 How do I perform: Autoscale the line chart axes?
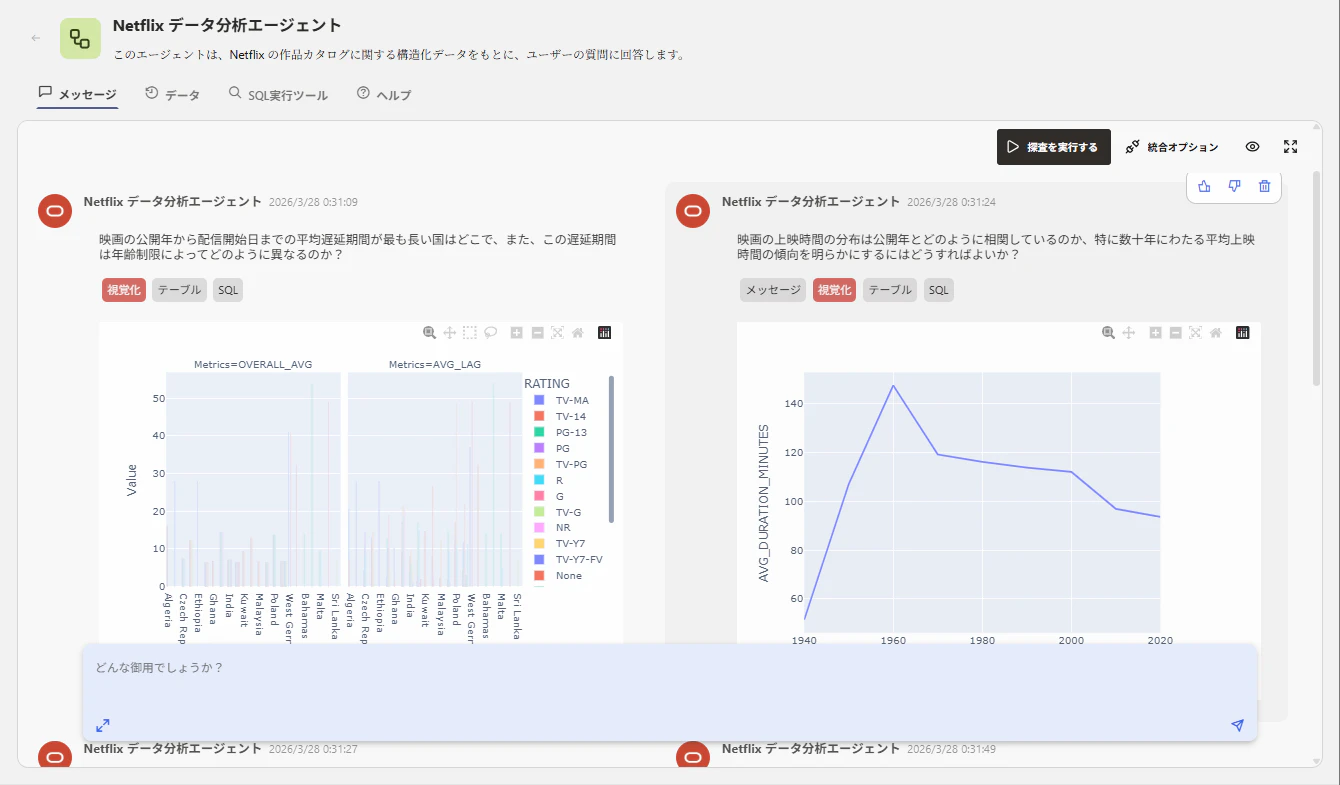[x=1195, y=333]
